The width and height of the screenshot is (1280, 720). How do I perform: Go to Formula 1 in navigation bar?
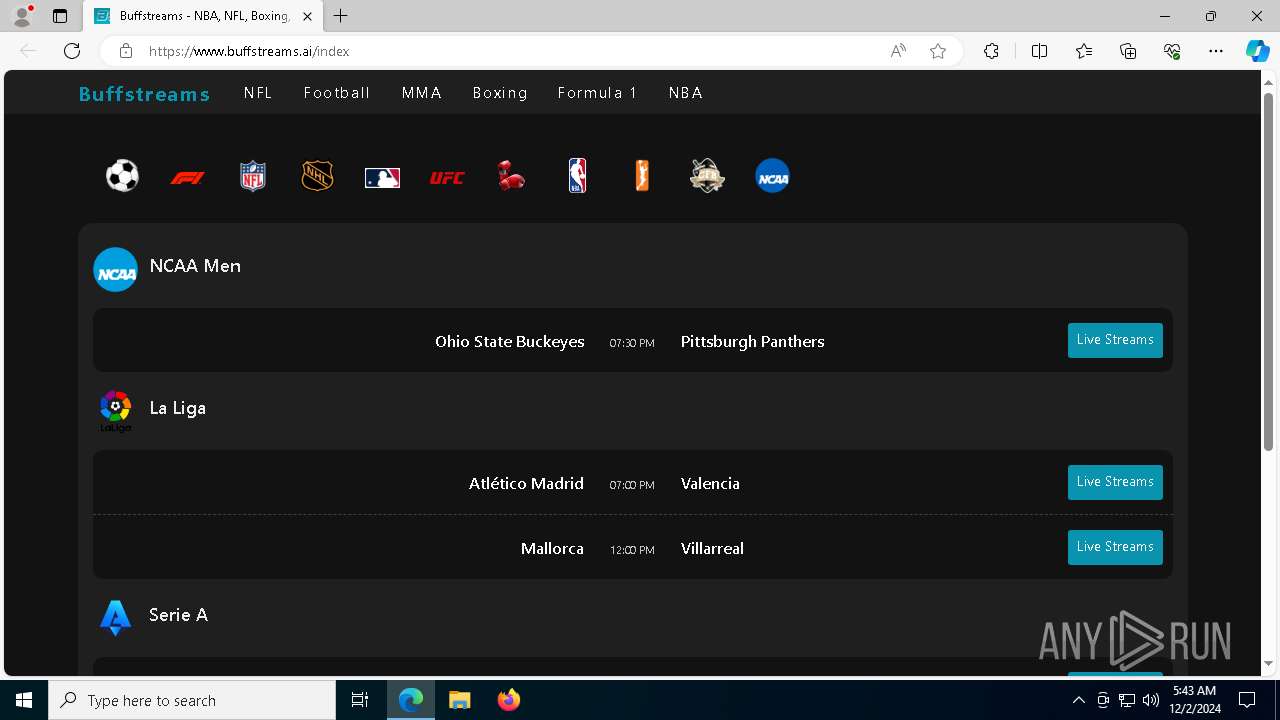(x=598, y=93)
